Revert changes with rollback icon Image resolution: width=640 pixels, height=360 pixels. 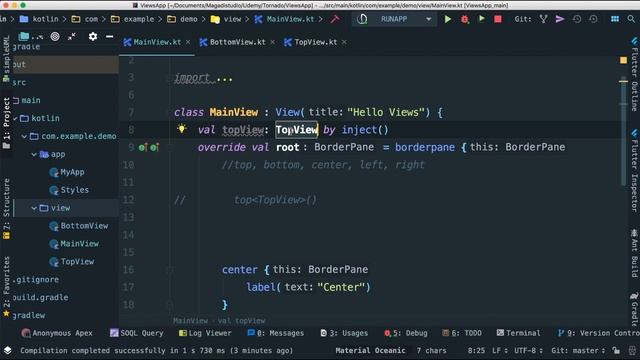point(593,19)
